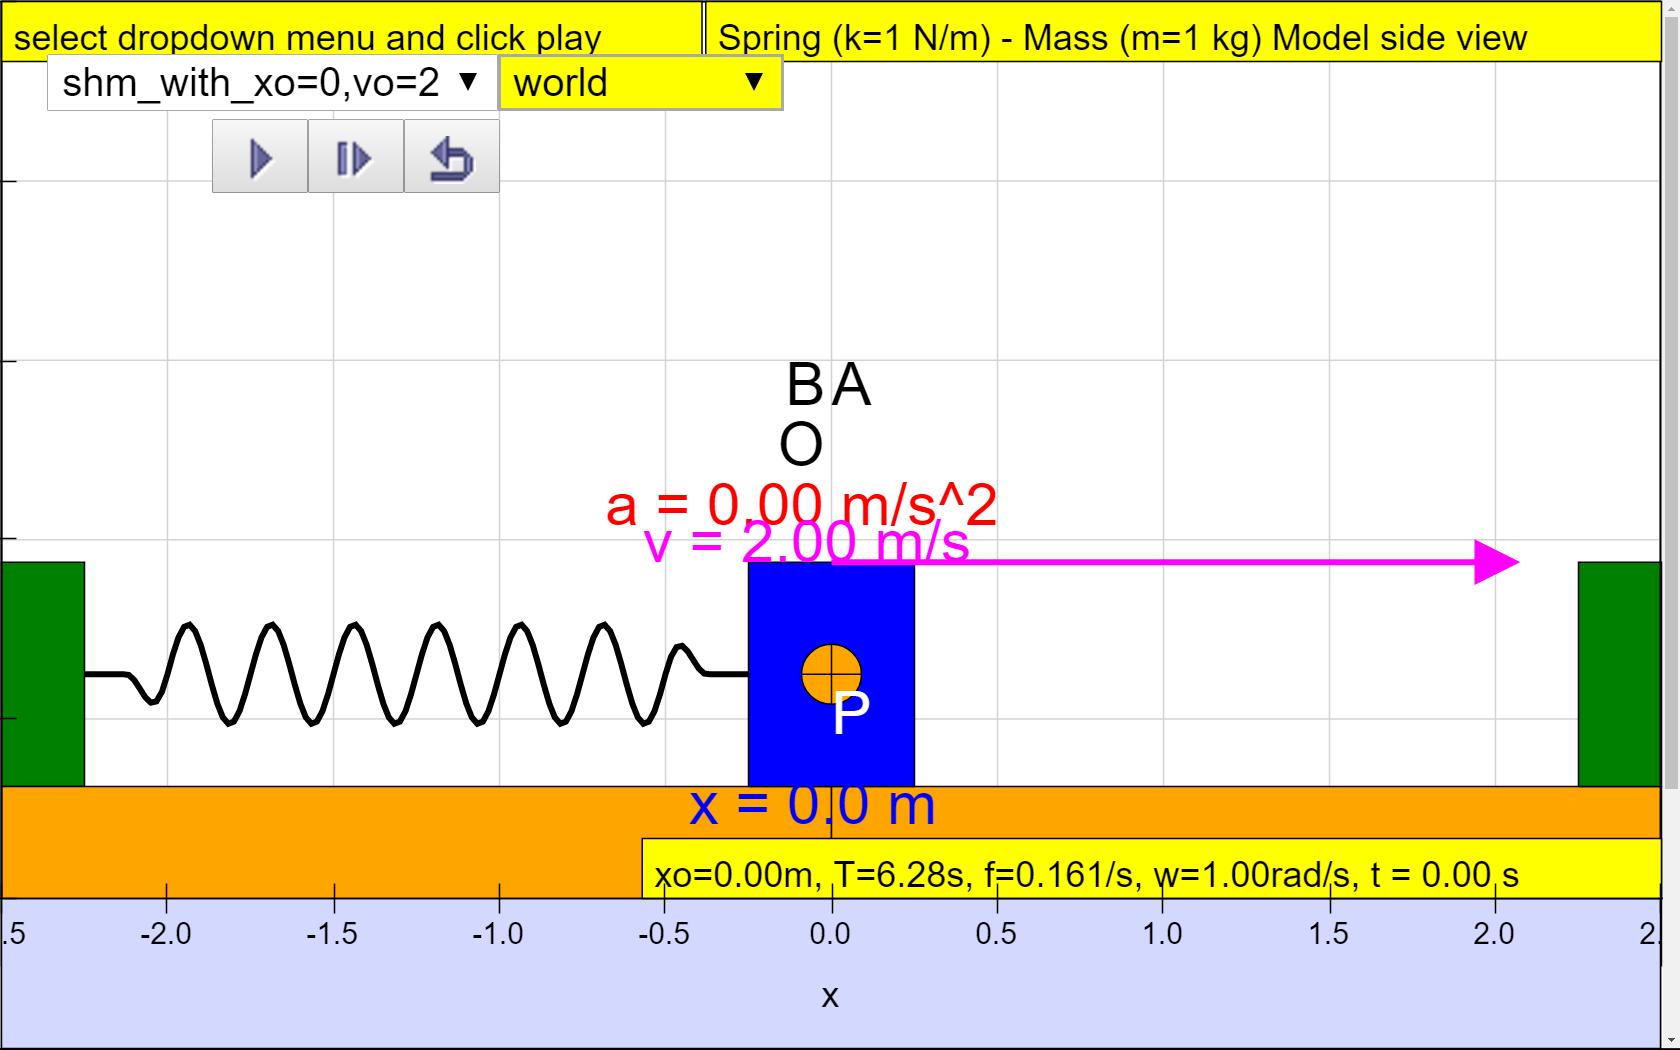Click the x axis title label
Viewport: 1680px width, 1050px height.
(x=830, y=996)
